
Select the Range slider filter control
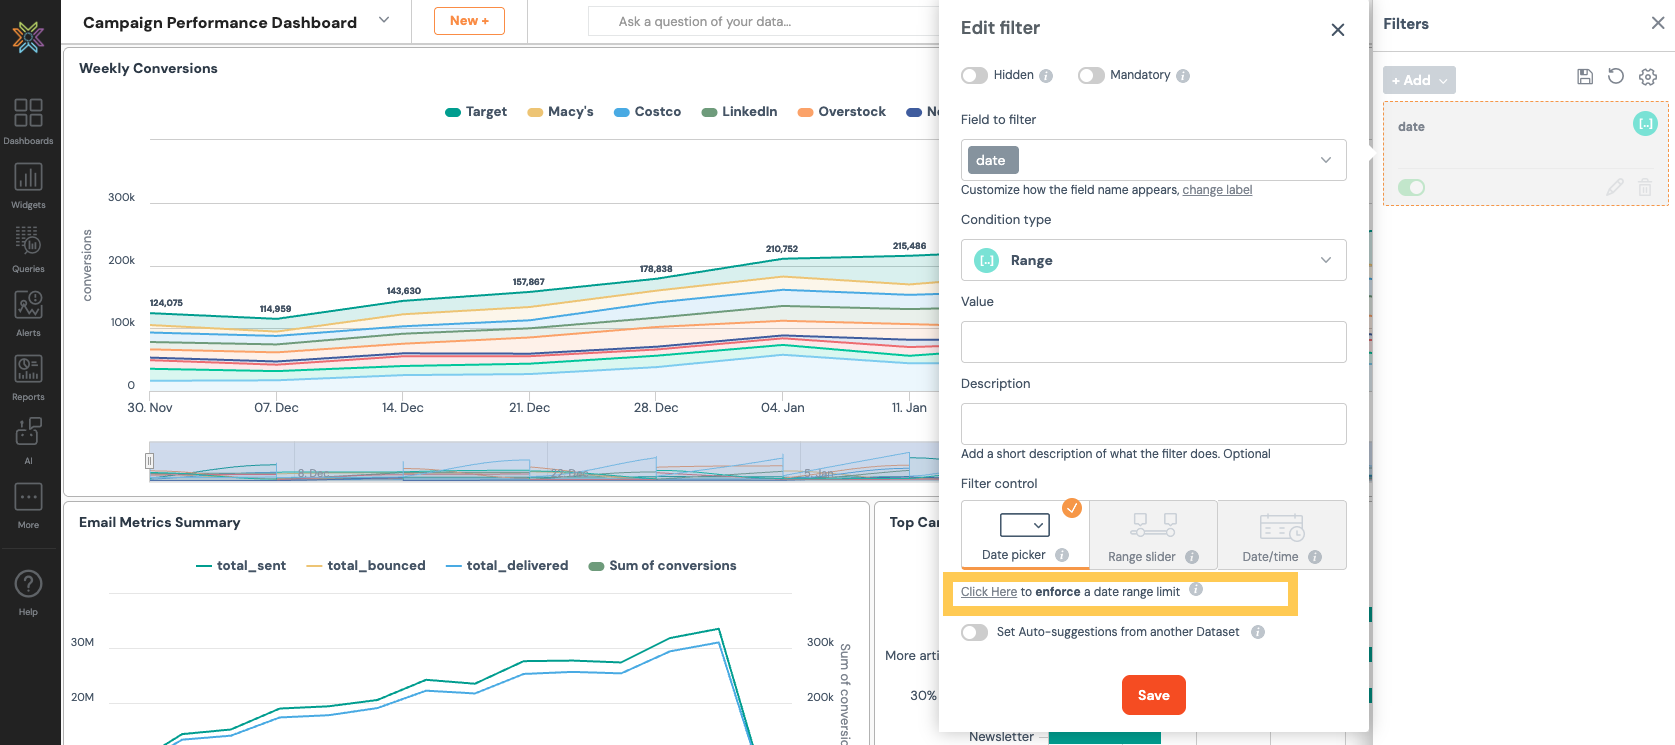click(1153, 535)
